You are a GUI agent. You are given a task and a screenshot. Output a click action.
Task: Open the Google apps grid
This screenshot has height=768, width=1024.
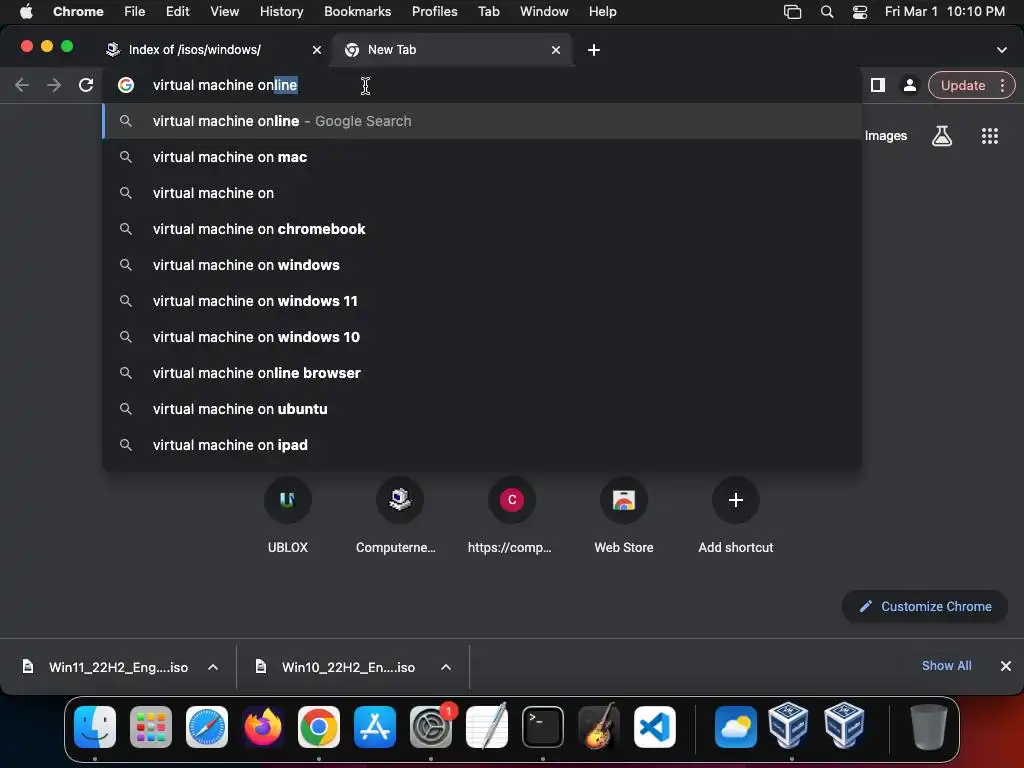[990, 136]
